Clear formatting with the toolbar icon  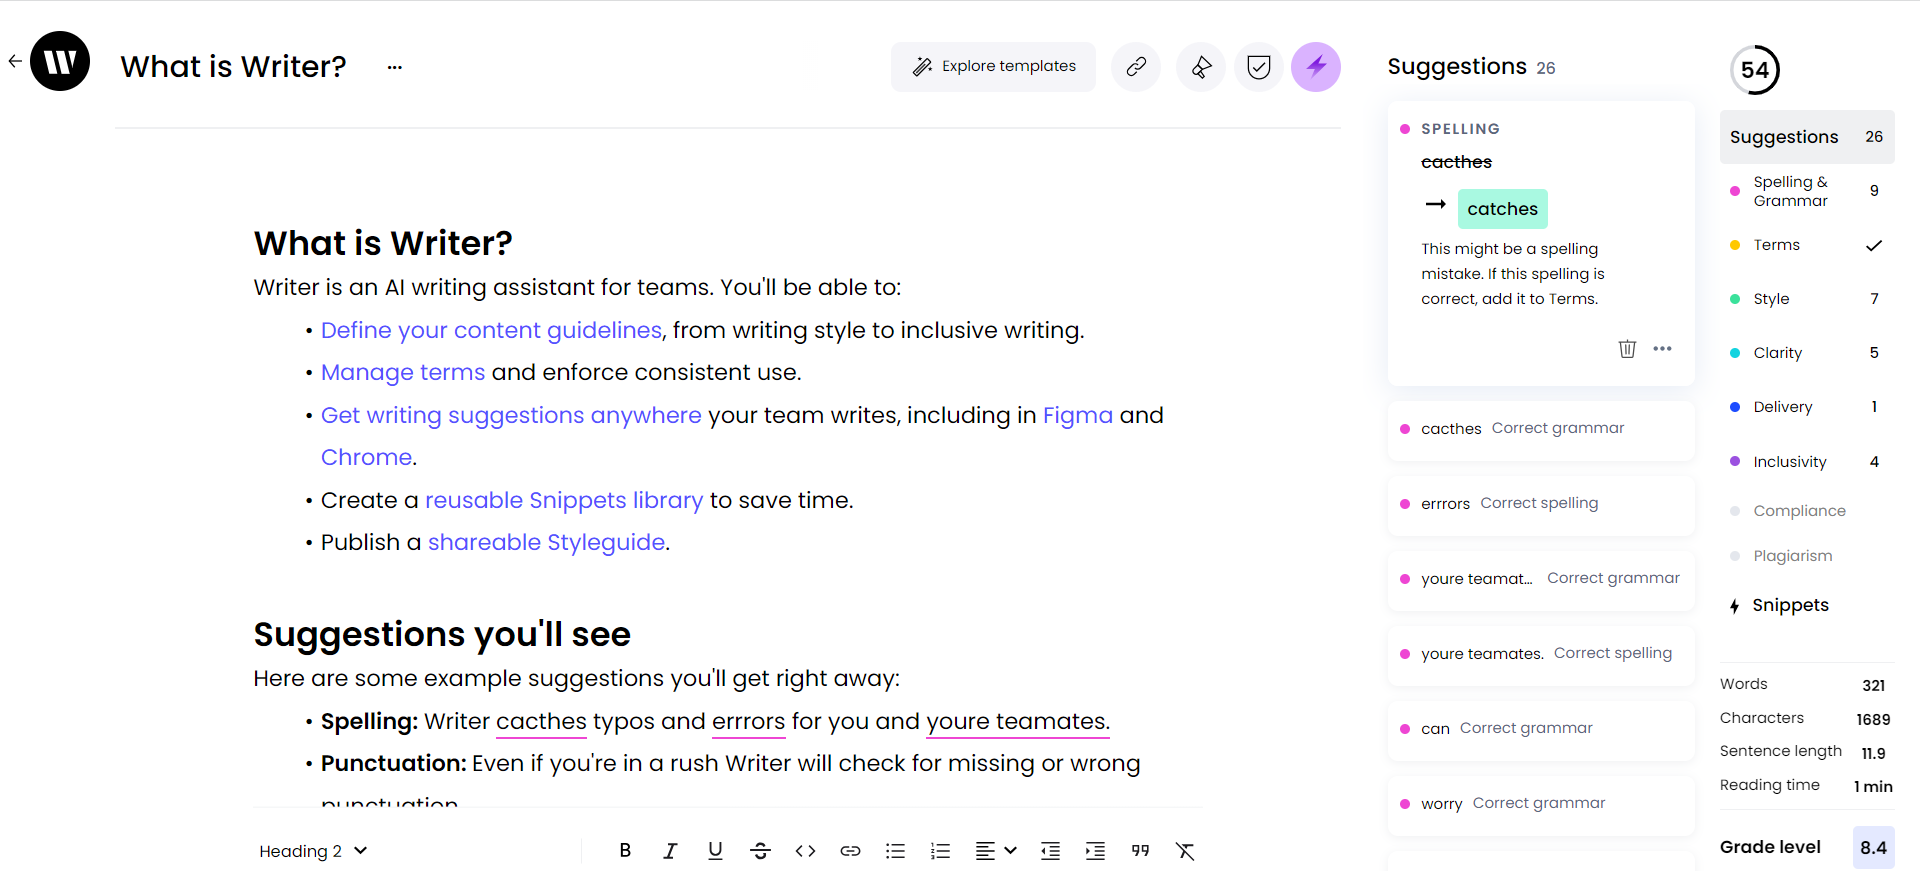pos(1185,851)
